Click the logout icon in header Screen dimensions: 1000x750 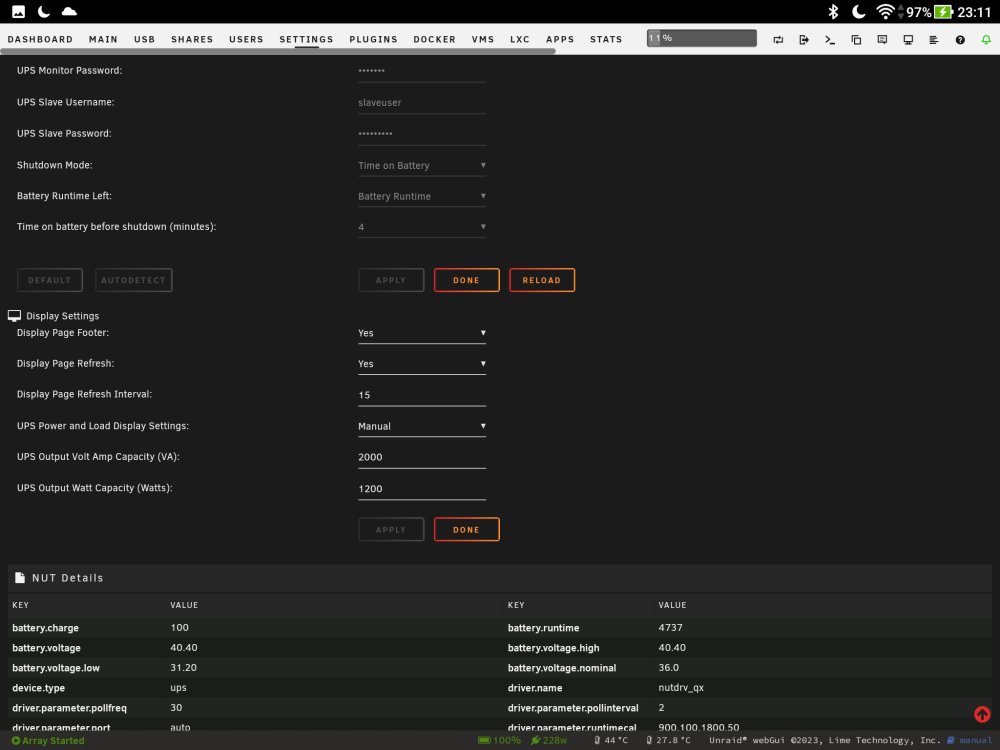tap(804, 40)
